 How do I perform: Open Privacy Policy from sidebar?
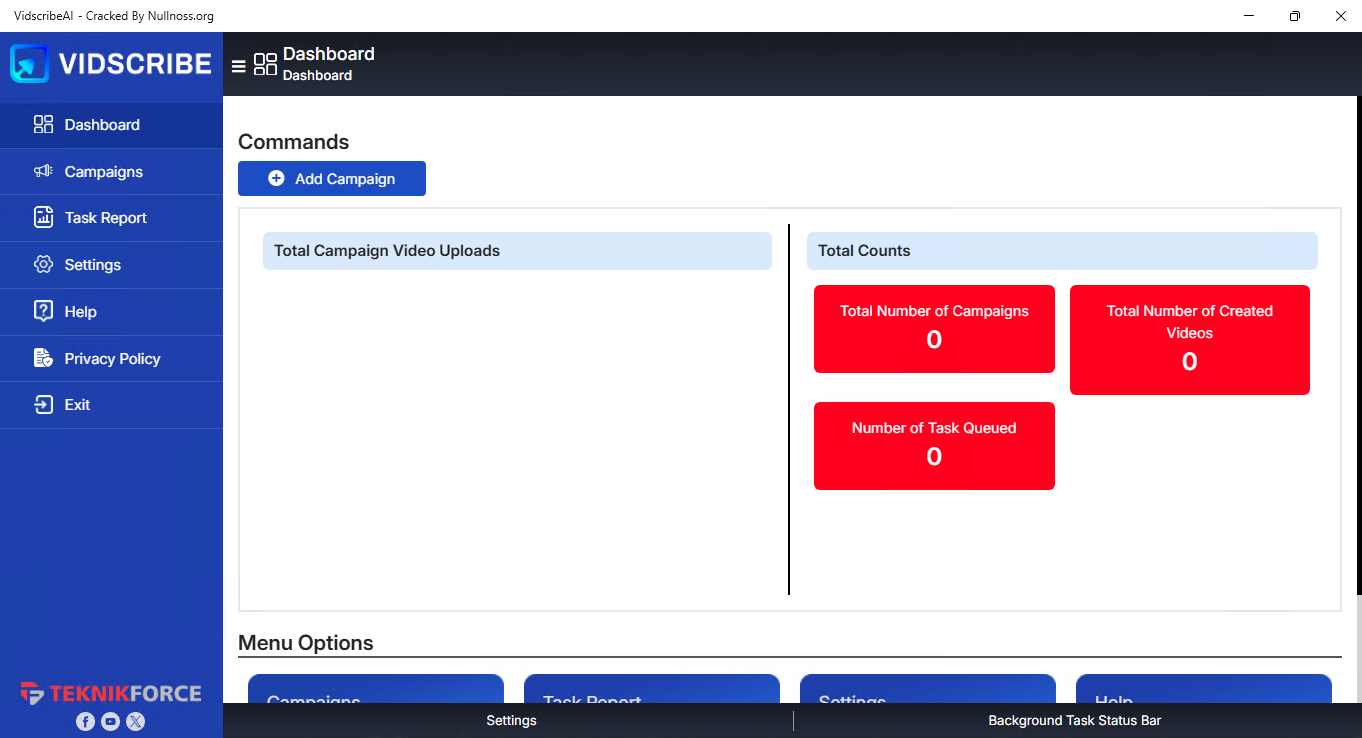coord(111,359)
